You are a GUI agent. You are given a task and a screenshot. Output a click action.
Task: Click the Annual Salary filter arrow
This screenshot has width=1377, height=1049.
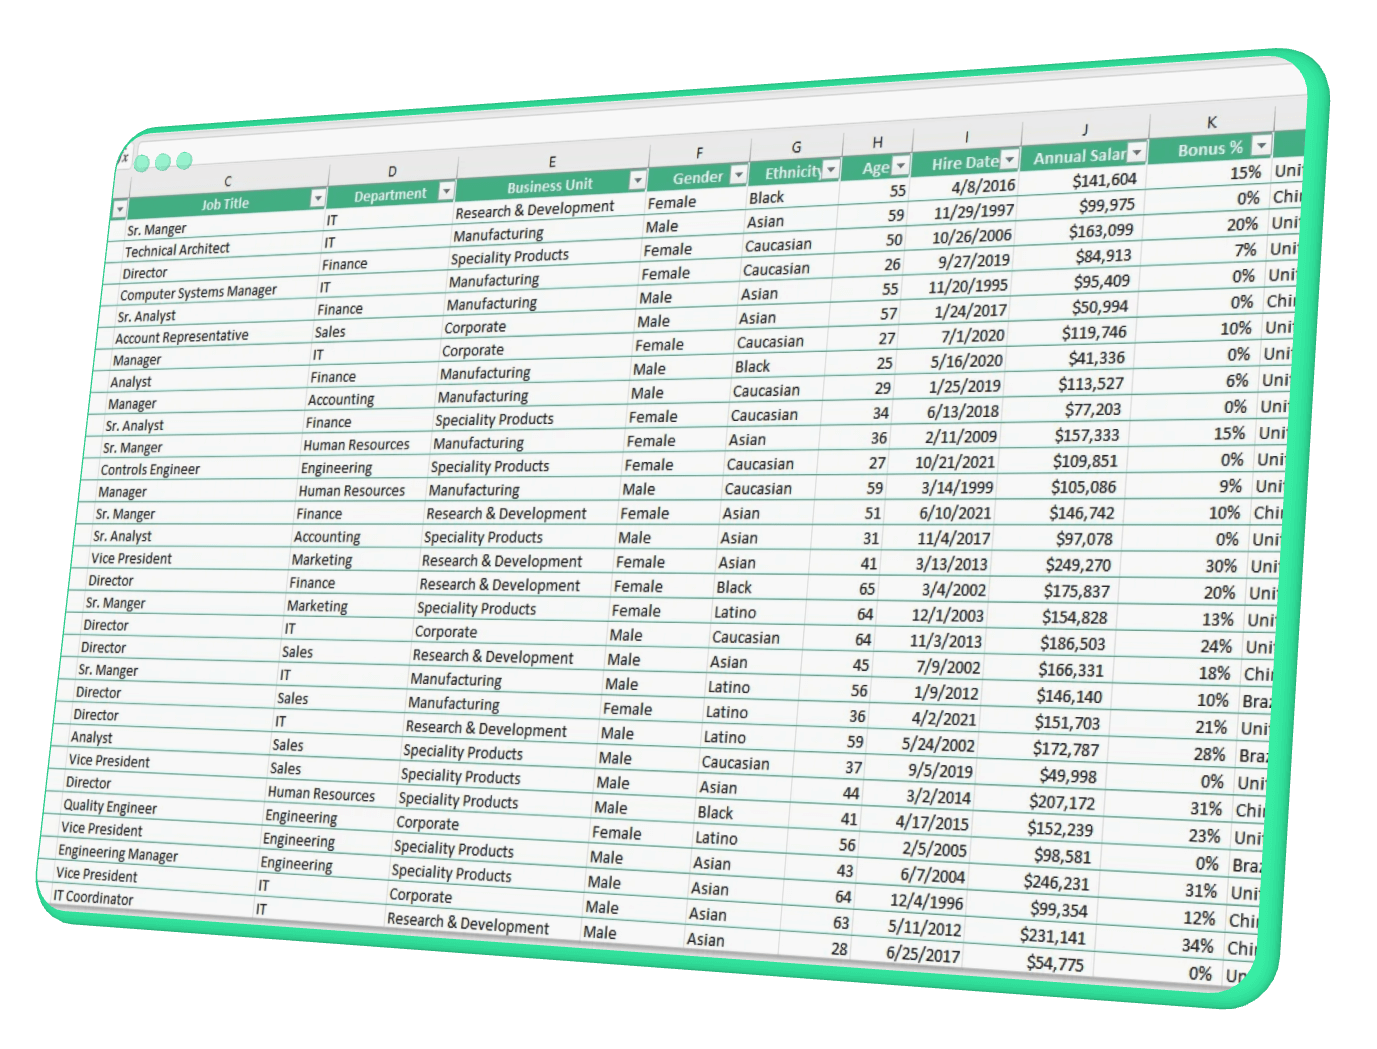(x=1137, y=153)
